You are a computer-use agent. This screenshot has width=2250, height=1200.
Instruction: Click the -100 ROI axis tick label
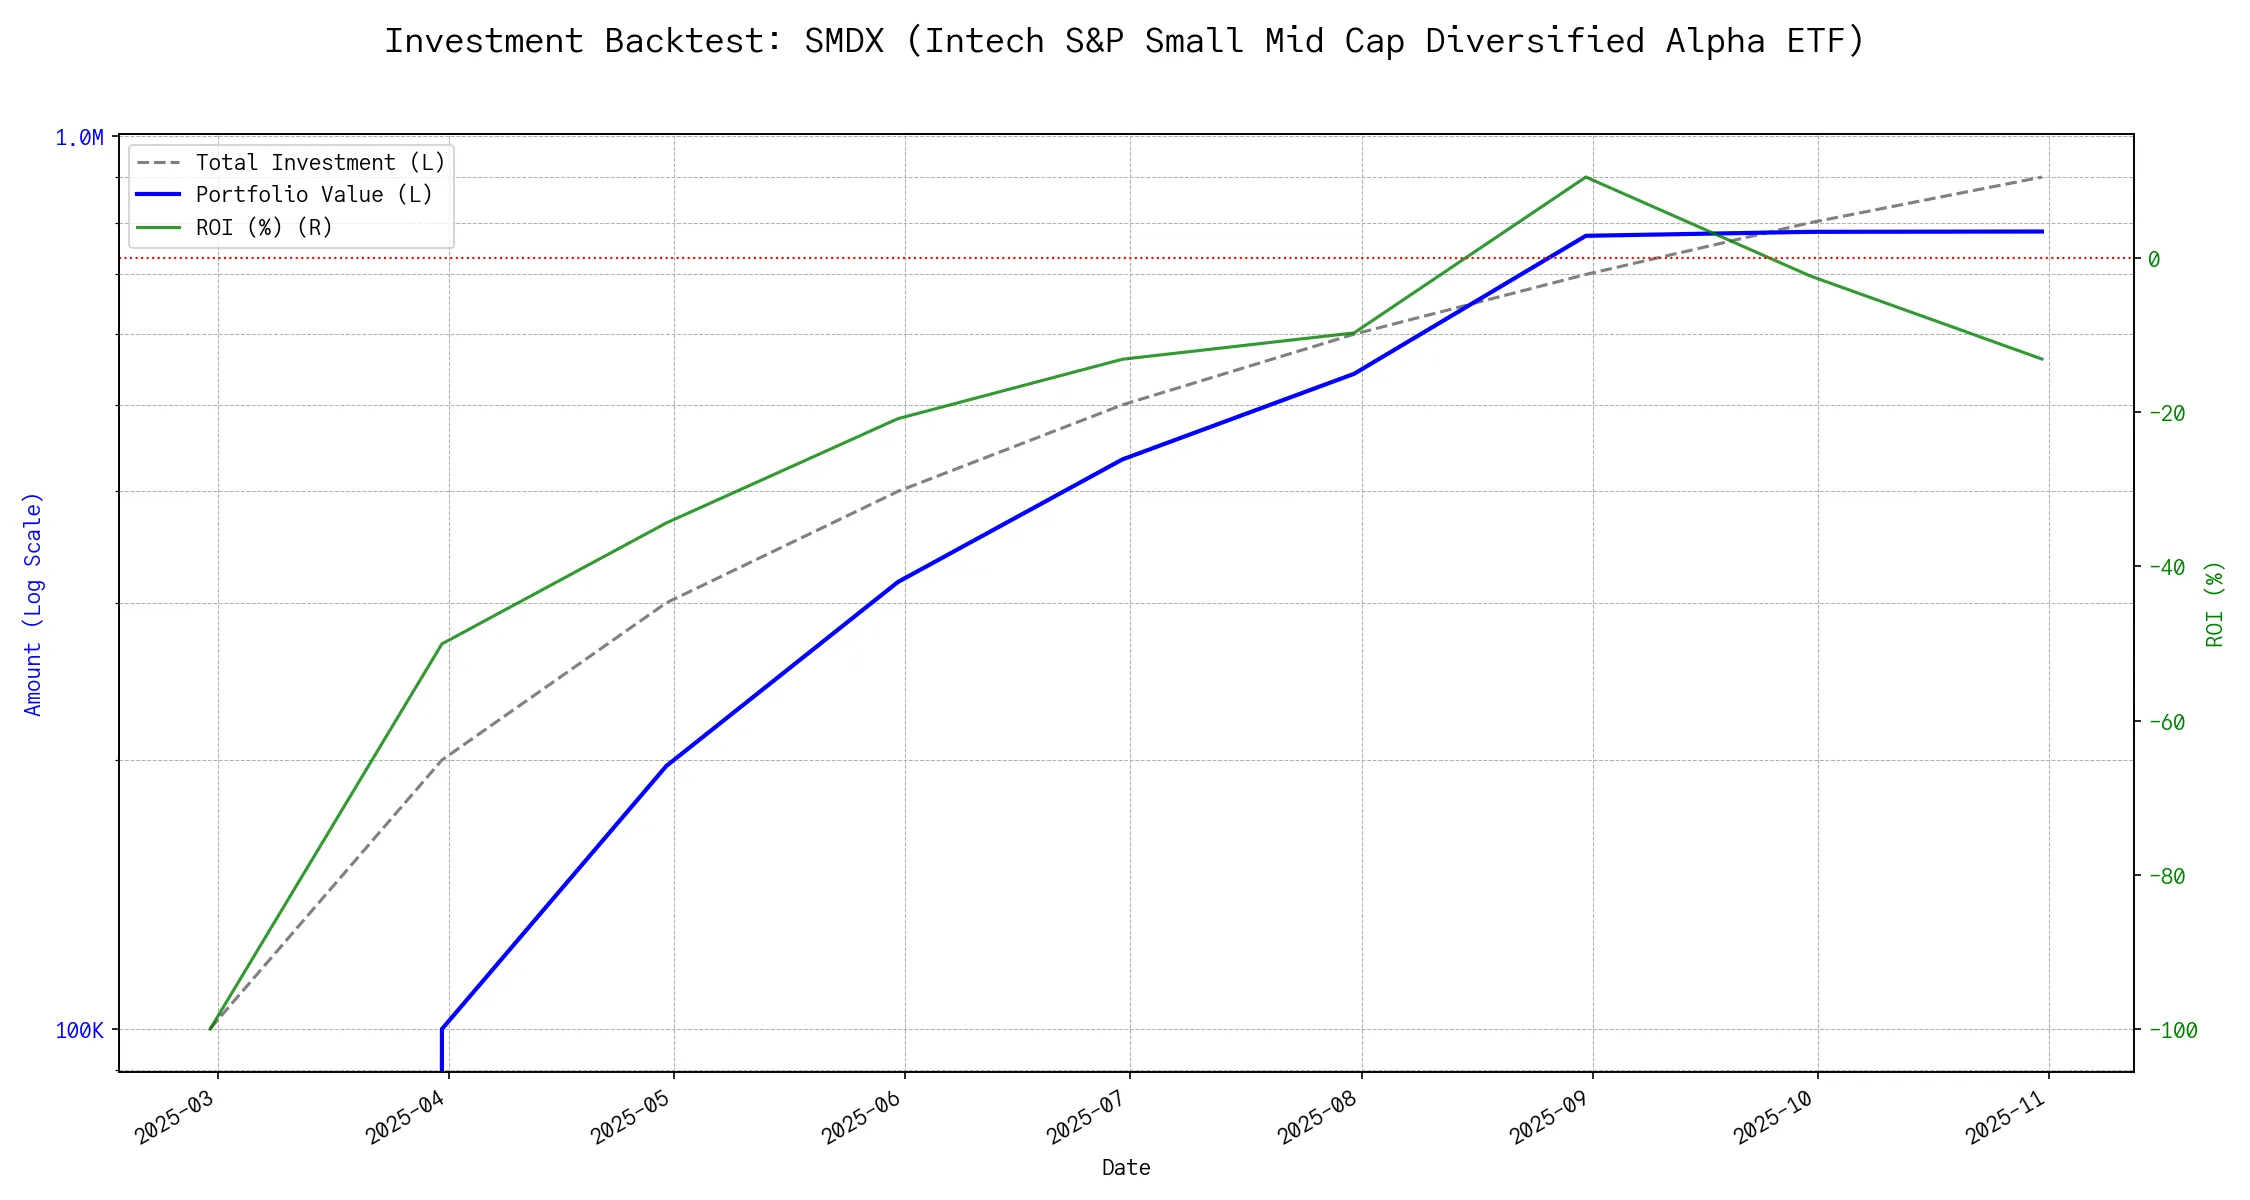[2172, 1030]
